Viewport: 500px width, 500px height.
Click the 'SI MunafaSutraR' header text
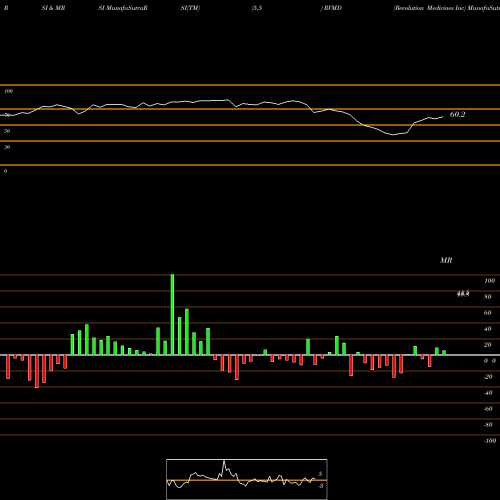point(123,8)
